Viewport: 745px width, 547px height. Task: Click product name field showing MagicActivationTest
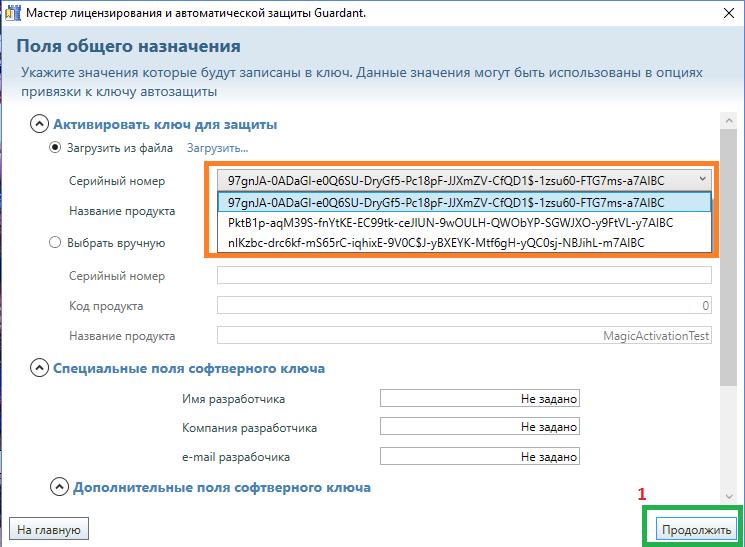pyautogui.click(x=464, y=336)
